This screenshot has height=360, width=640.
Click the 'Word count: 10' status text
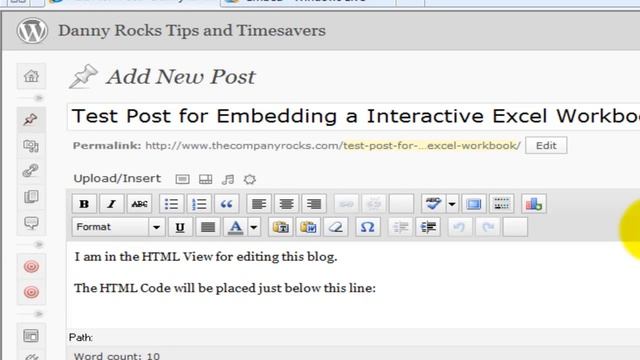(117, 356)
